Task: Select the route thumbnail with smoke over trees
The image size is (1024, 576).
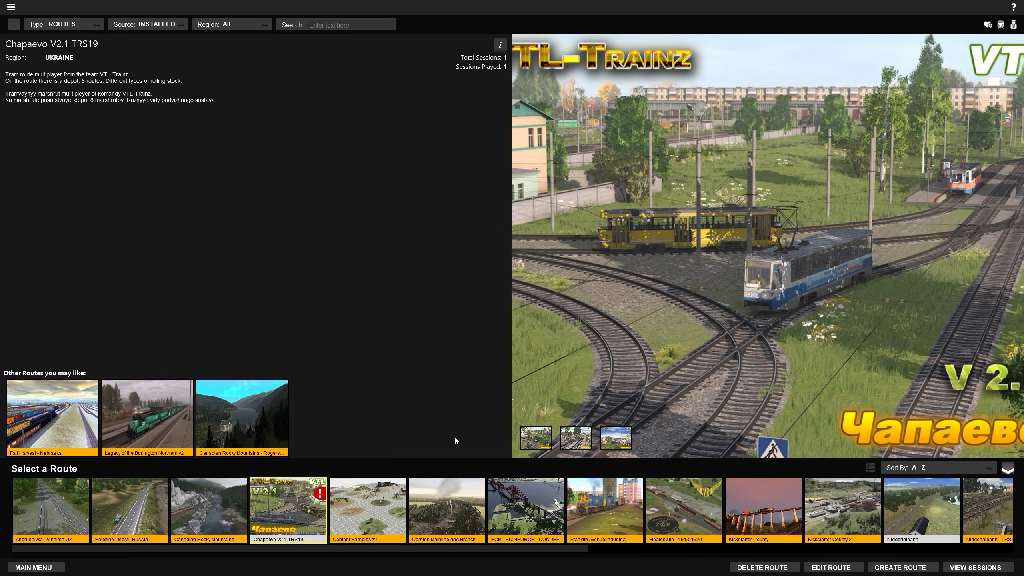Action: [x=447, y=510]
